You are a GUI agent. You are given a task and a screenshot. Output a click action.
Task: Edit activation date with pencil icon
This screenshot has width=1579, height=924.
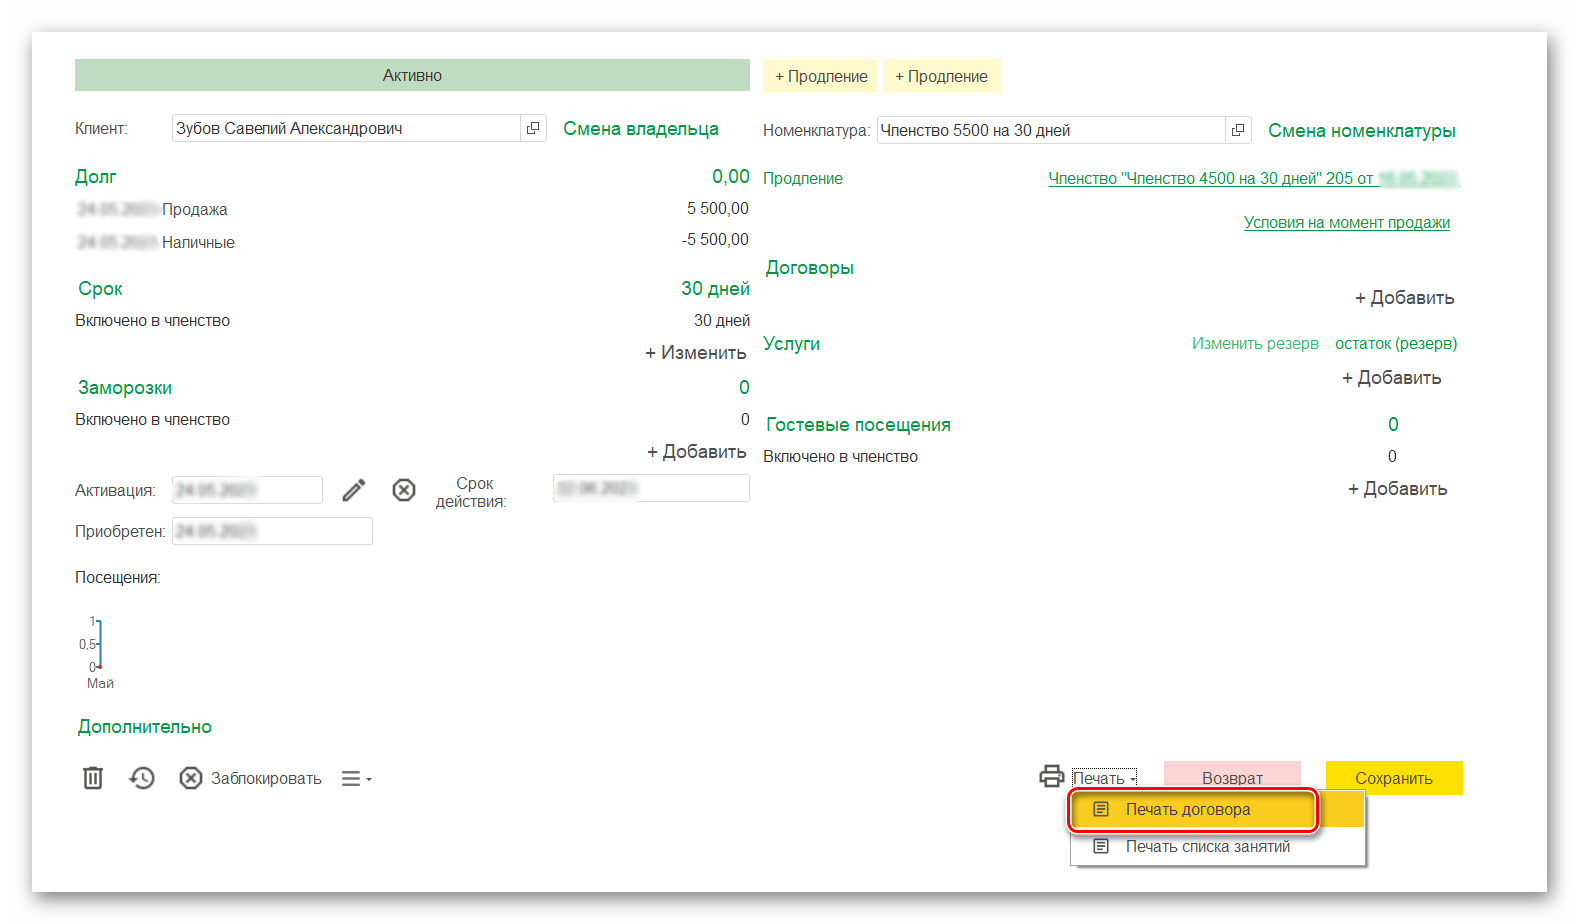tap(354, 490)
